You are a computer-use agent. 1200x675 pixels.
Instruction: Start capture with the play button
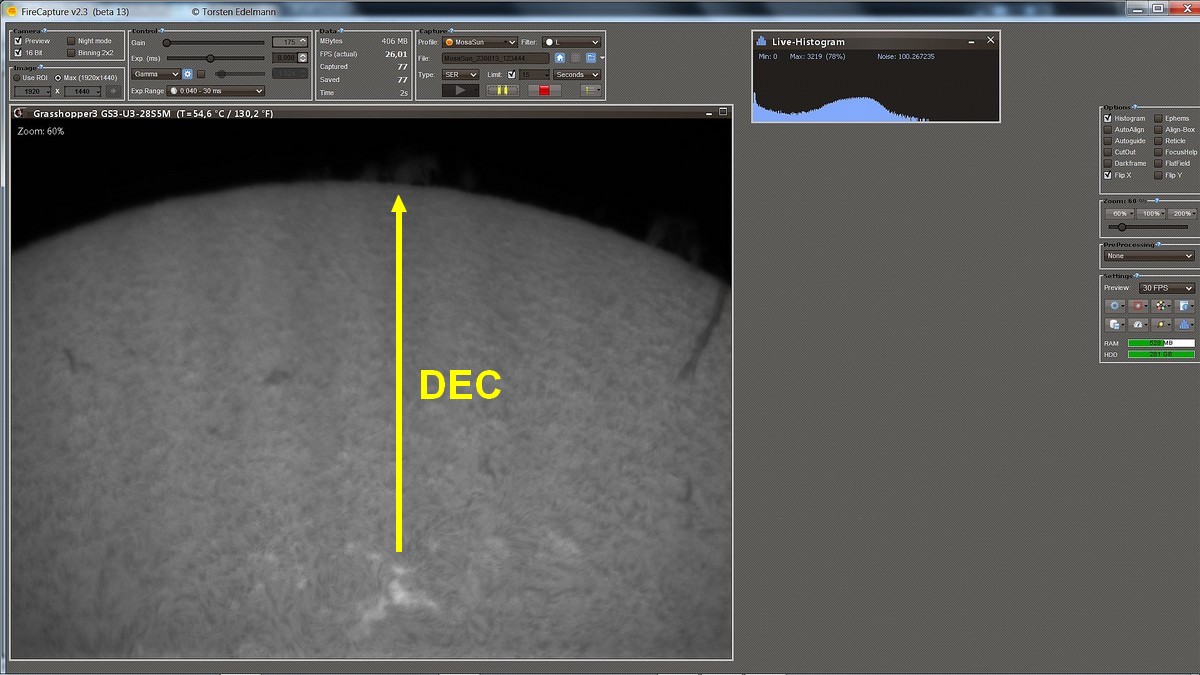tap(460, 90)
